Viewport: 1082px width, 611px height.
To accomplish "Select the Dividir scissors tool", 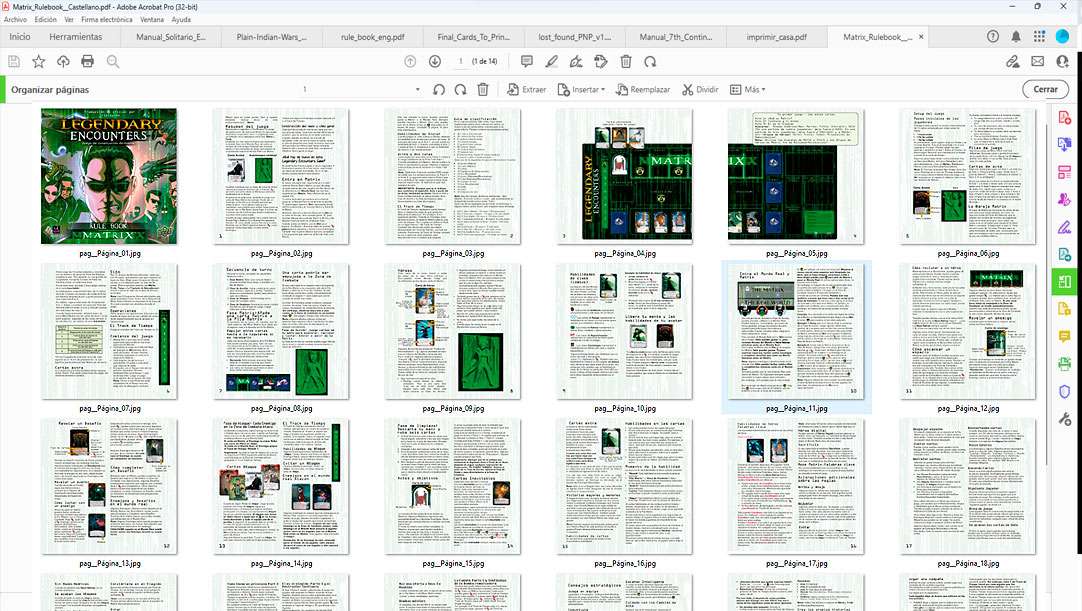I will tap(700, 89).
